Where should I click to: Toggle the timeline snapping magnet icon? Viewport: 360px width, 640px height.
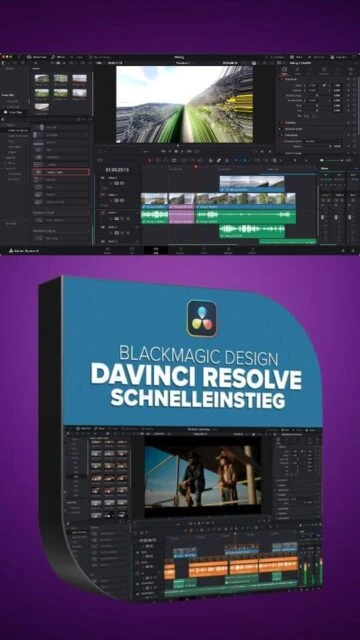[x=211, y=160]
